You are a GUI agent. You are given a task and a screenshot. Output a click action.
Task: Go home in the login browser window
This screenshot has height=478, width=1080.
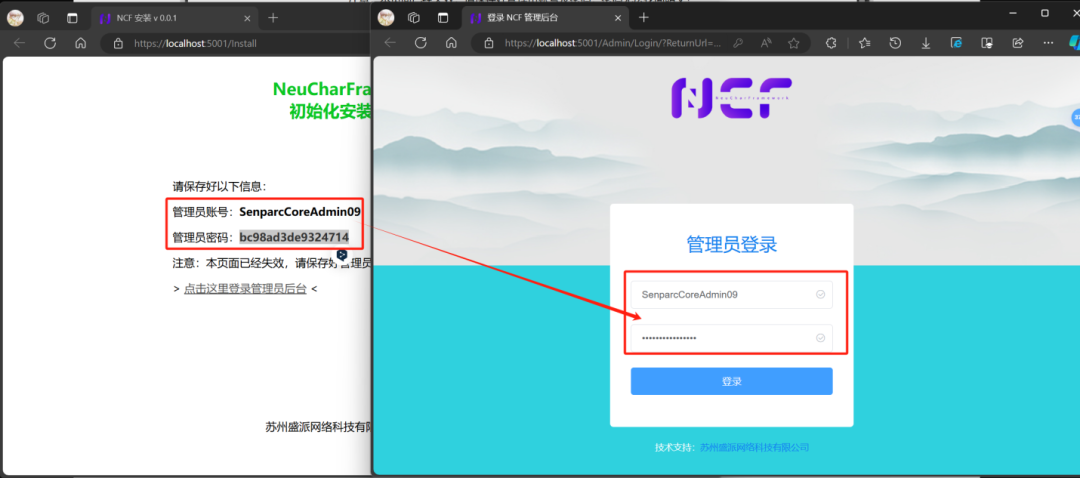click(451, 43)
